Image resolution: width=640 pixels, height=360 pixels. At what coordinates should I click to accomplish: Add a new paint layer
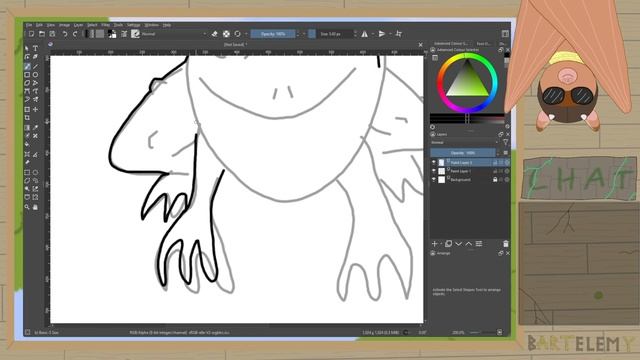pyautogui.click(x=435, y=244)
